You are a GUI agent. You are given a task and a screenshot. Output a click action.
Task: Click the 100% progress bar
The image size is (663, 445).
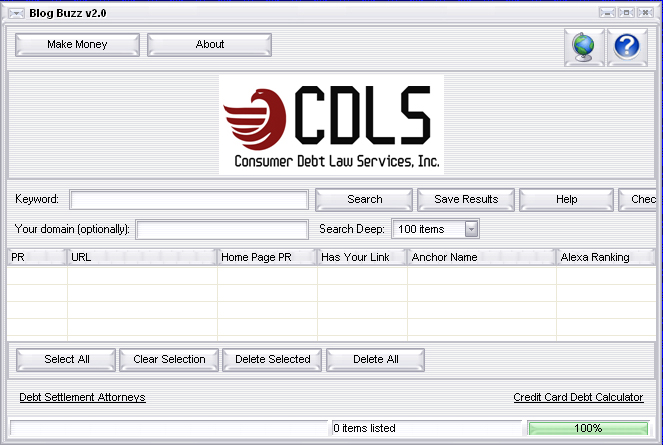588,428
